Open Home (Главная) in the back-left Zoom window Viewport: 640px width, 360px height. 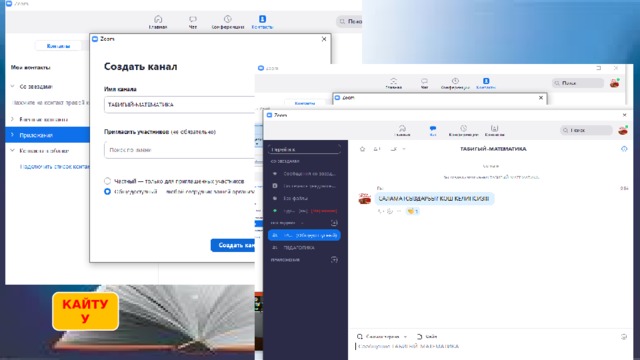[x=158, y=22]
